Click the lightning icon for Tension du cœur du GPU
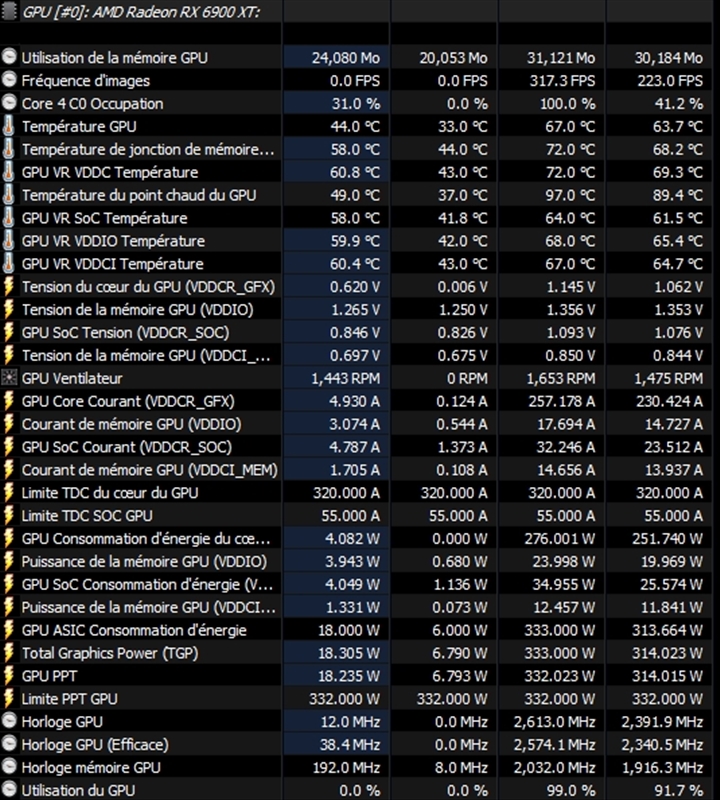 (x=9, y=287)
